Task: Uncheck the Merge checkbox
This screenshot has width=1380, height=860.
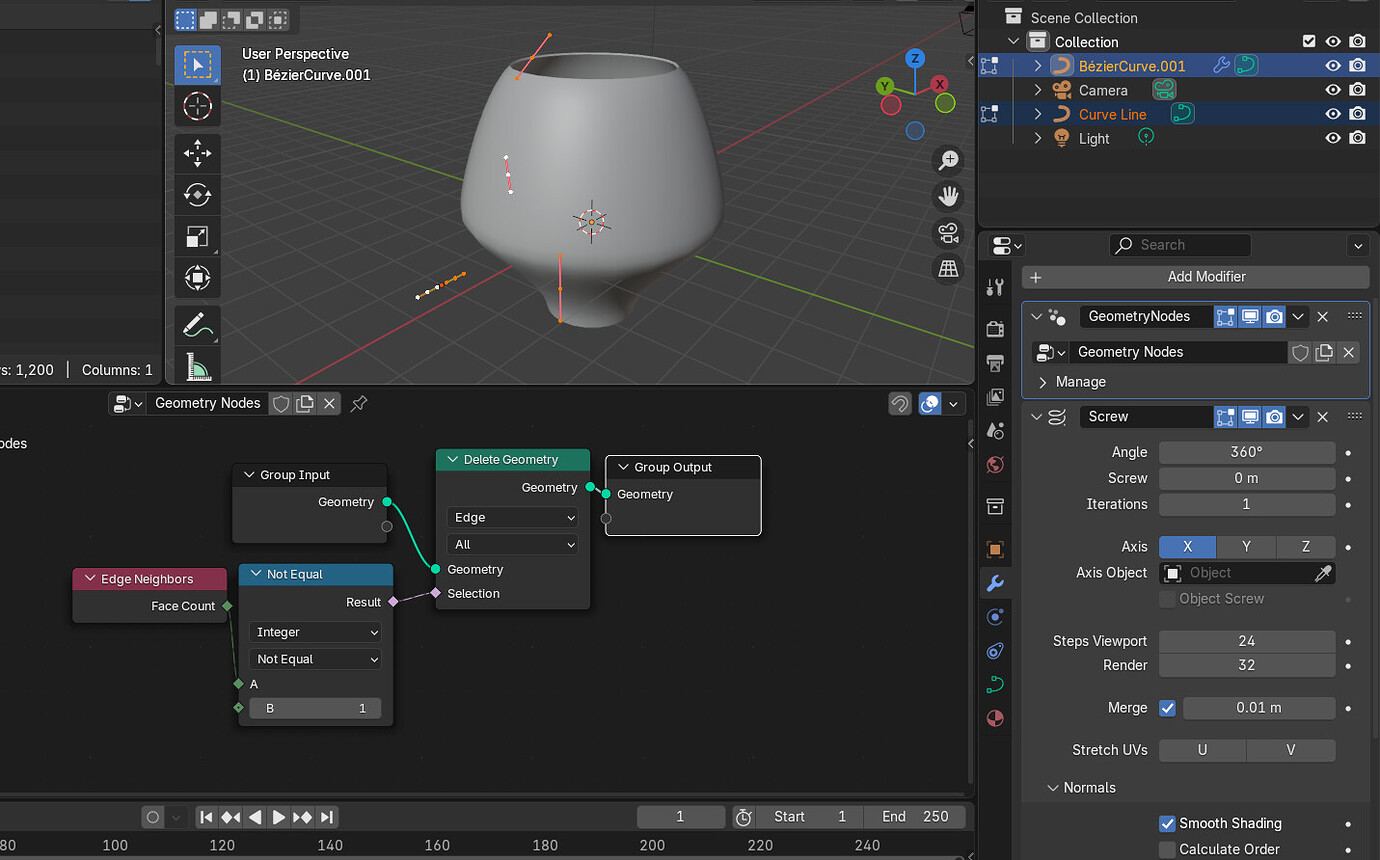Action: (1167, 708)
